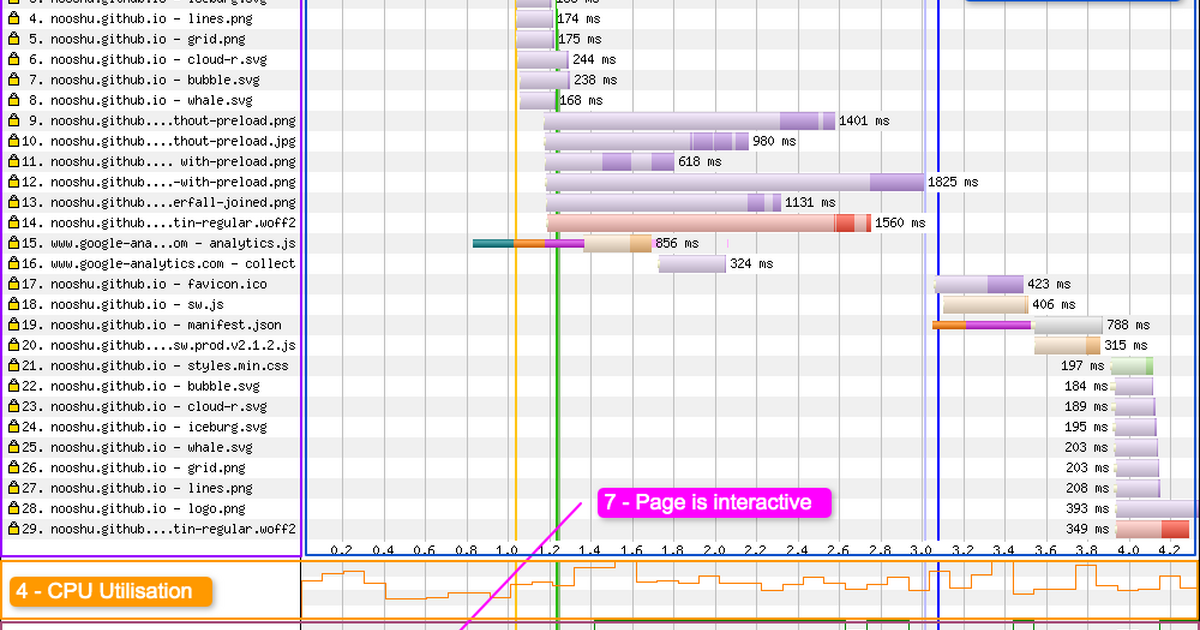The height and width of the screenshot is (630, 1200).
Task: Click the lock icon on row 21 styles.min.css
Action: pyautogui.click(x=14, y=366)
